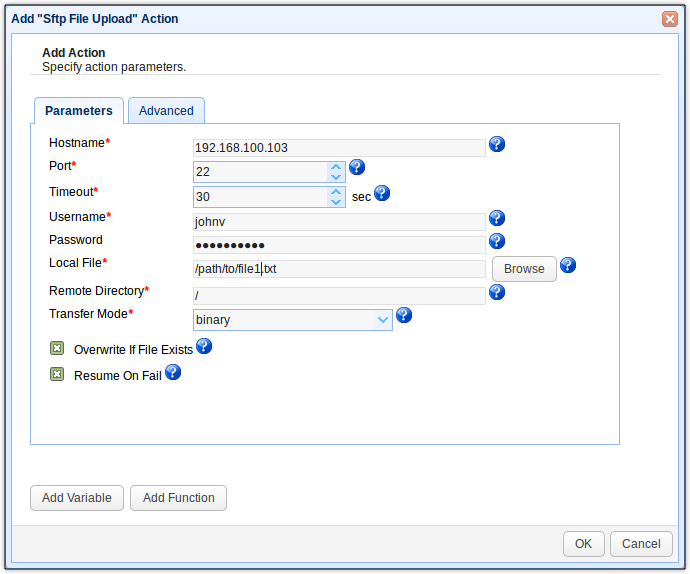
Task: Click help icon next to Transfer Mode
Action: [404, 315]
